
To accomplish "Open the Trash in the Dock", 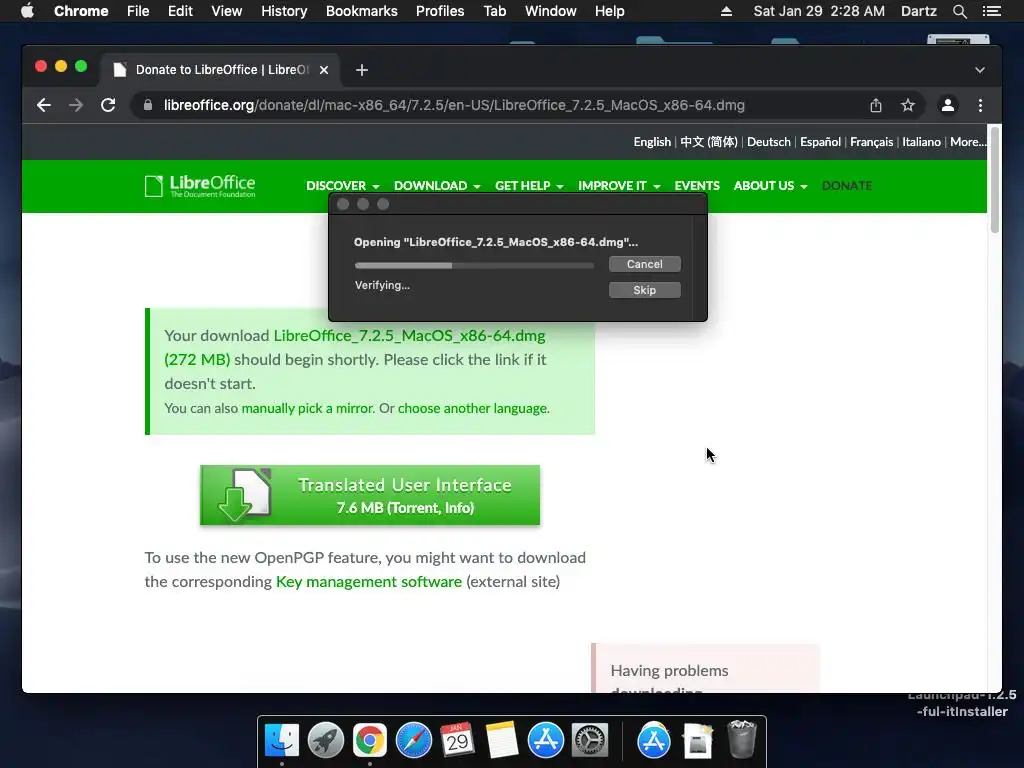I will (741, 739).
